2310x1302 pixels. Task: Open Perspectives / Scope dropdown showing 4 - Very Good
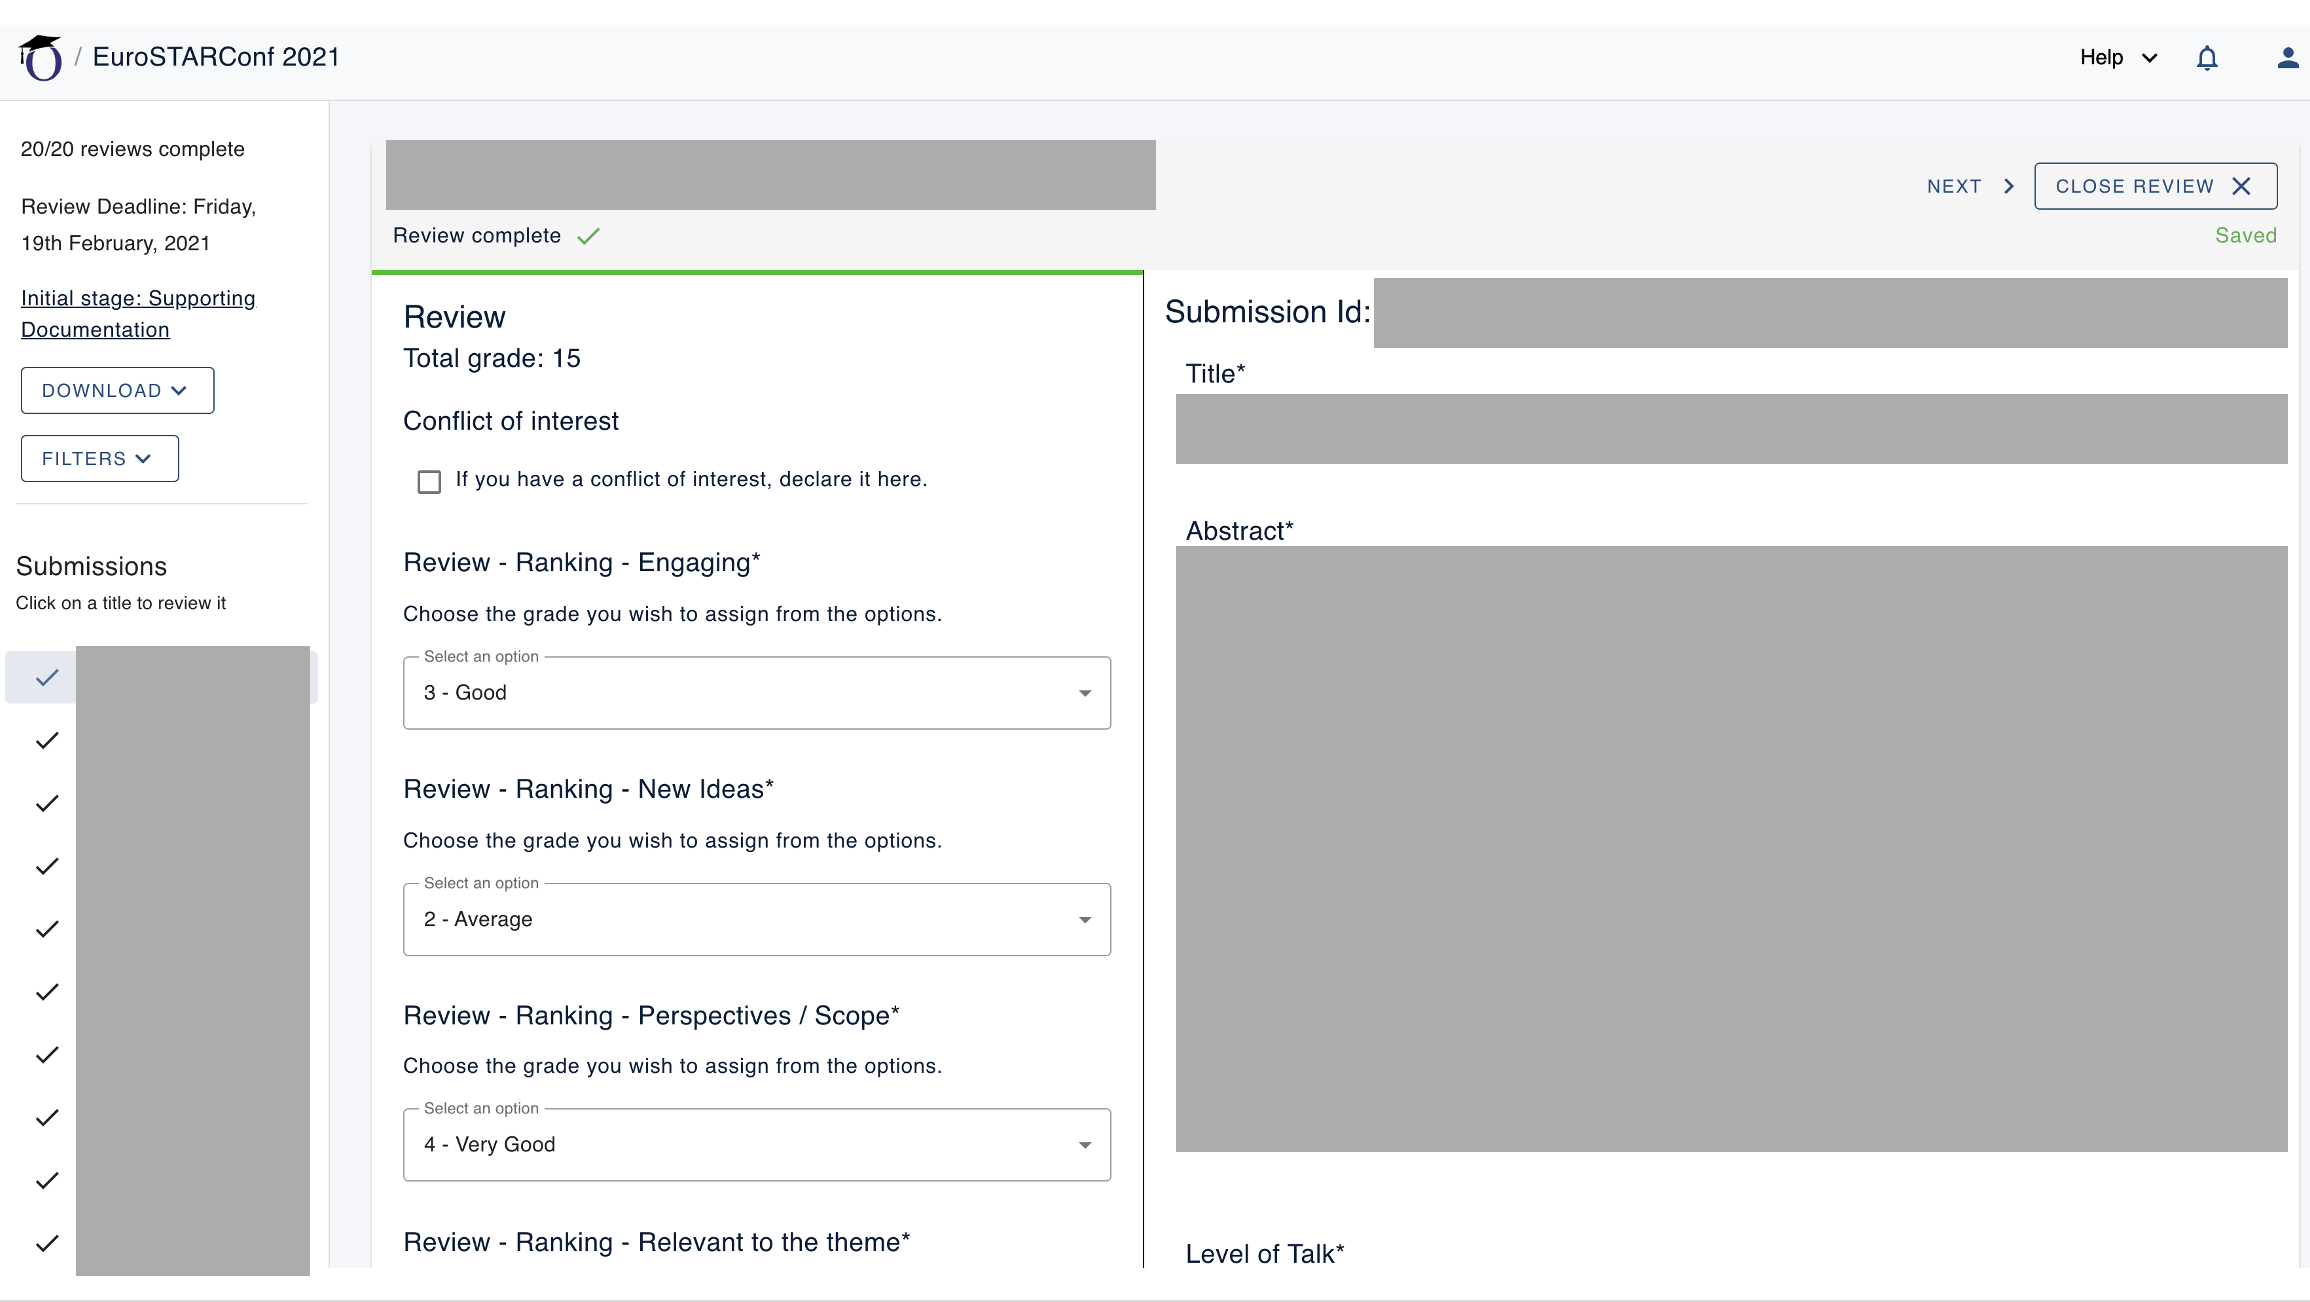757,1145
